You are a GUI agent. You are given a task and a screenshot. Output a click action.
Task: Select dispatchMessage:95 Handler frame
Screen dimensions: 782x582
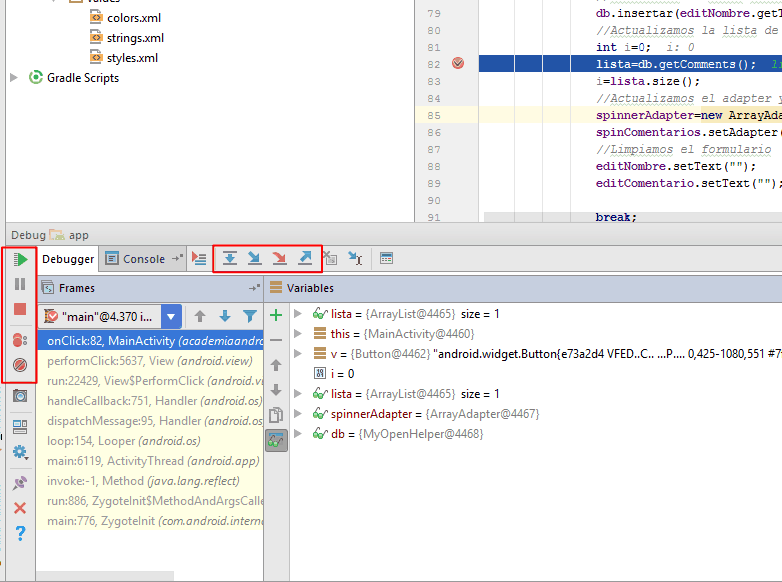tap(151, 420)
